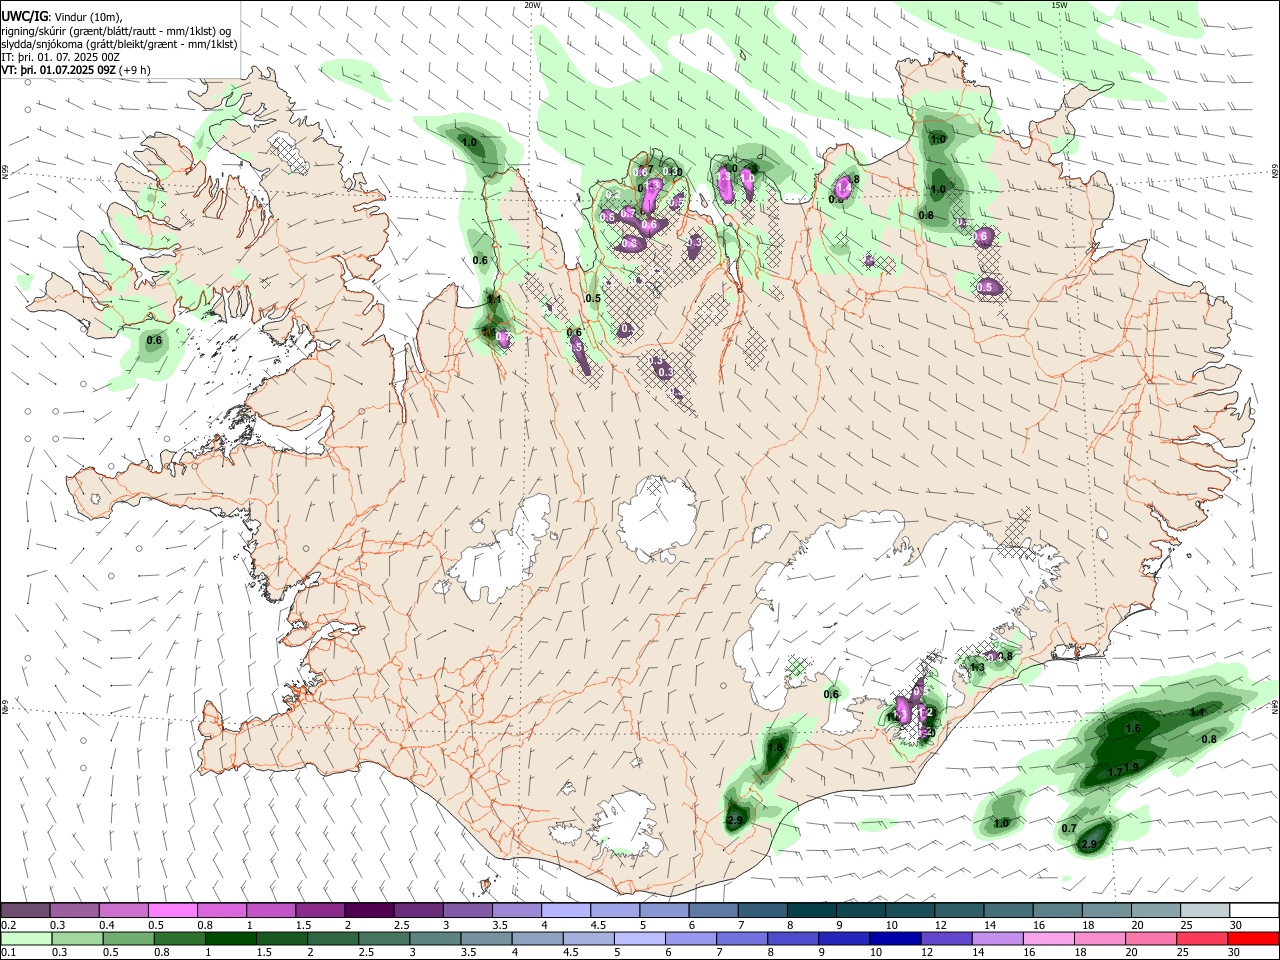Screen dimensions: 1280x960
Task: Pick the grayish-purple 0.2 swatch in top legend row
Action: pos(25,910)
